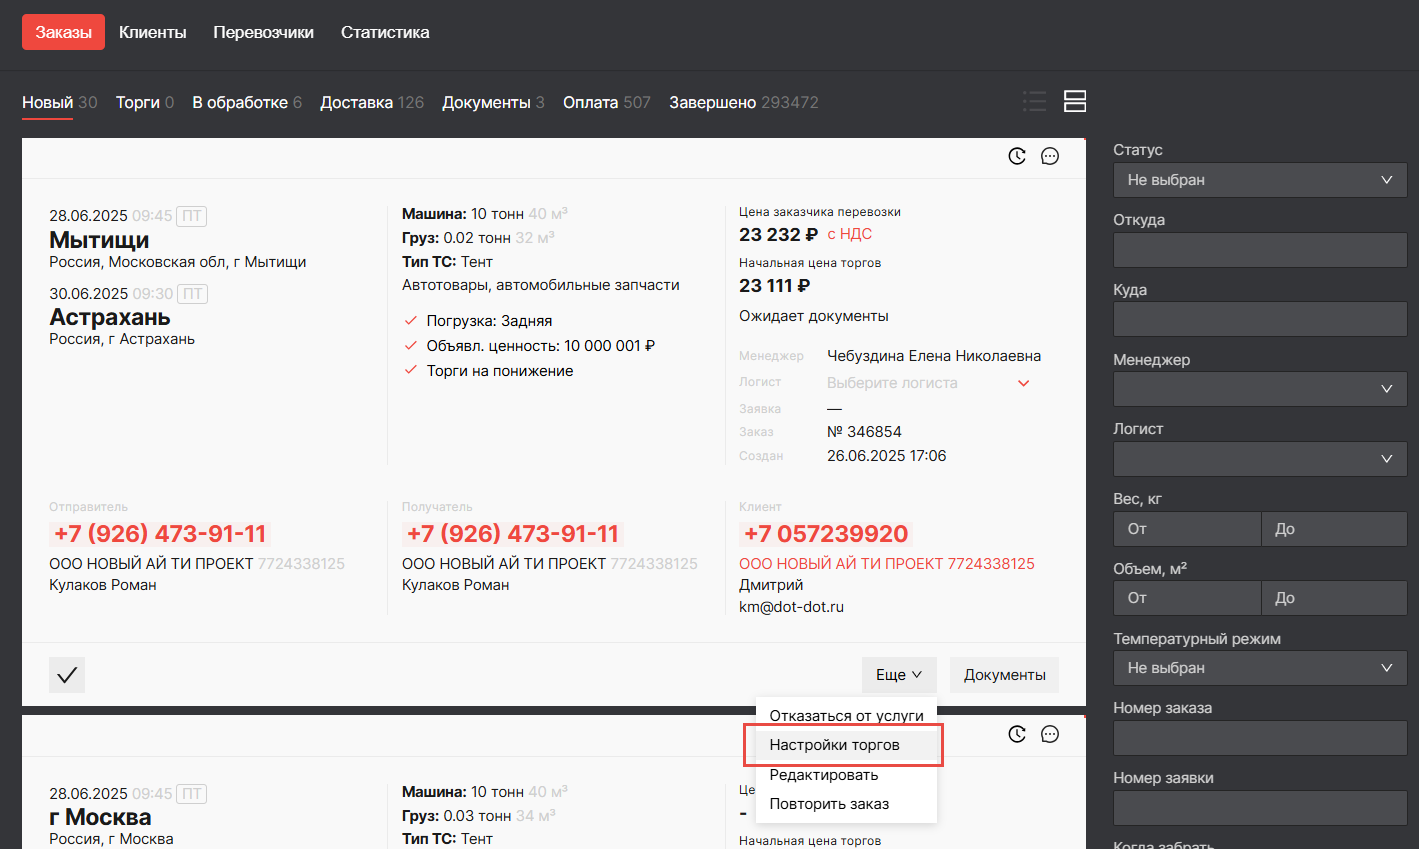
Task: Open Документы button on Мытищи order
Action: point(1005,675)
